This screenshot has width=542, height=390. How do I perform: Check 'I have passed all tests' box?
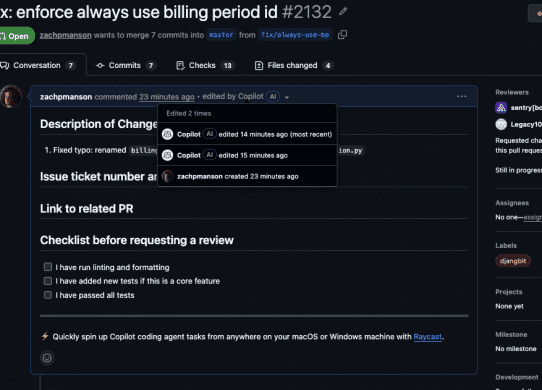click(x=48, y=295)
